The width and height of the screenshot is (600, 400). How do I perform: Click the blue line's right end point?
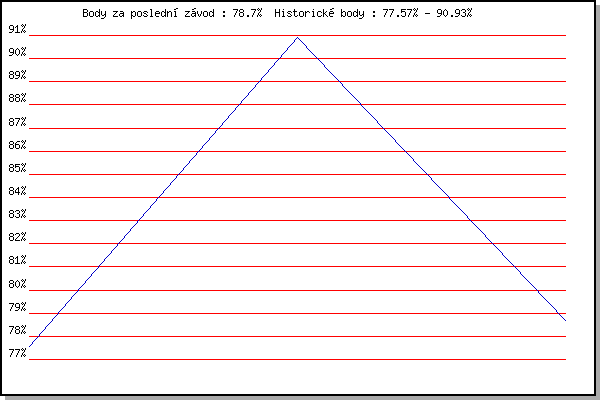coord(565,320)
